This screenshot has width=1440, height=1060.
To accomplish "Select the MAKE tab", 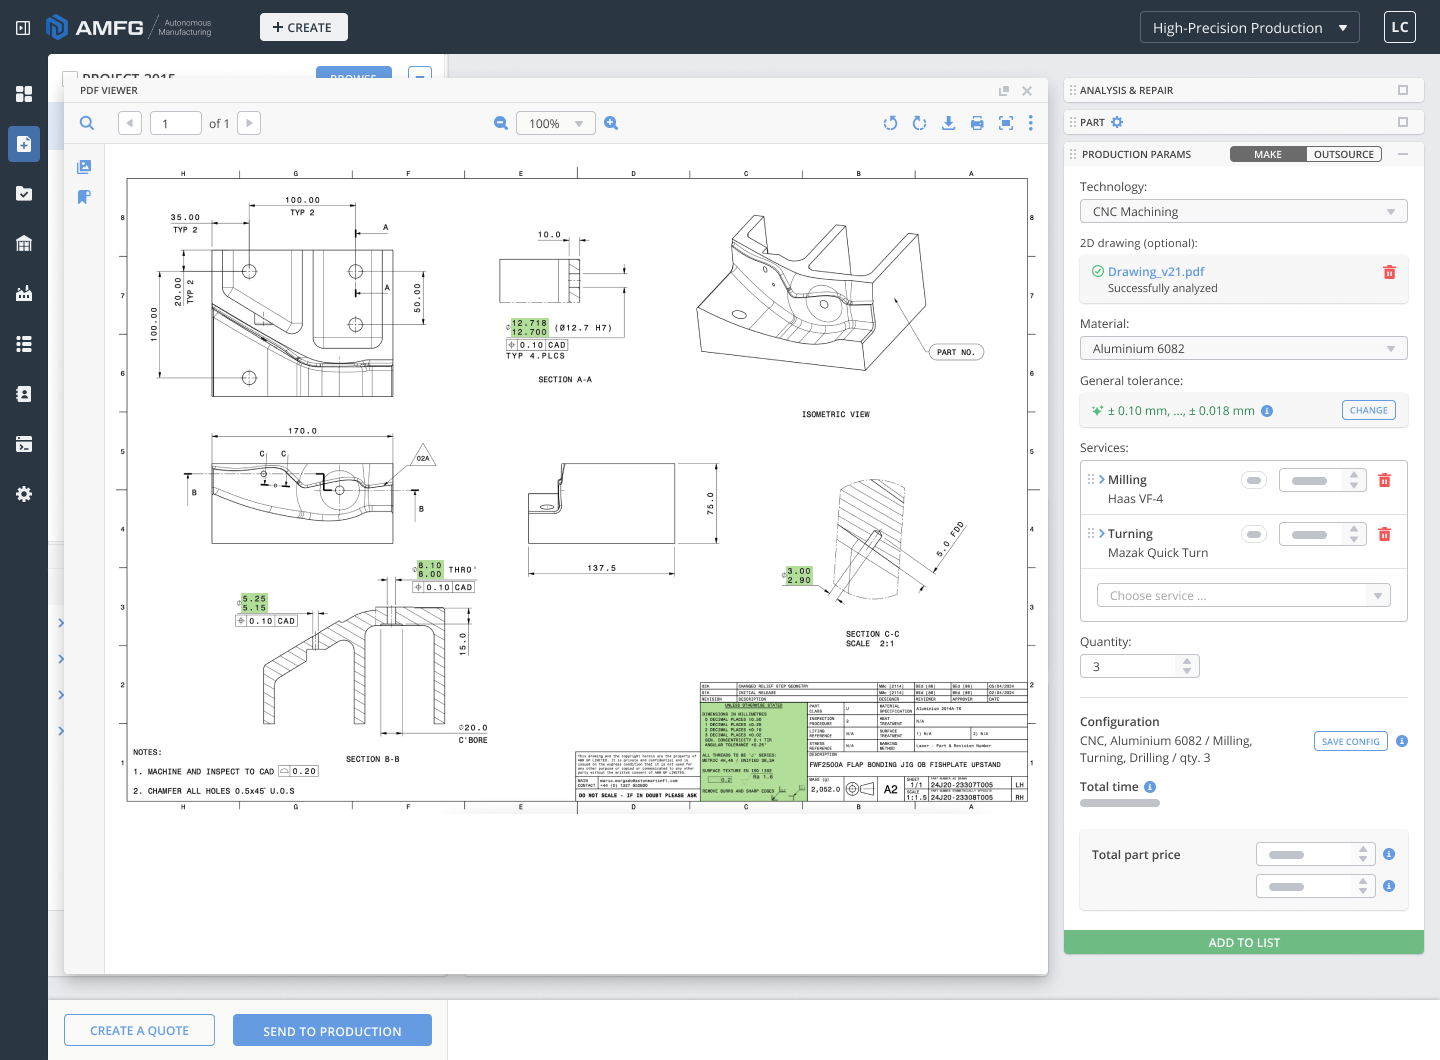I will pyautogui.click(x=1268, y=154).
